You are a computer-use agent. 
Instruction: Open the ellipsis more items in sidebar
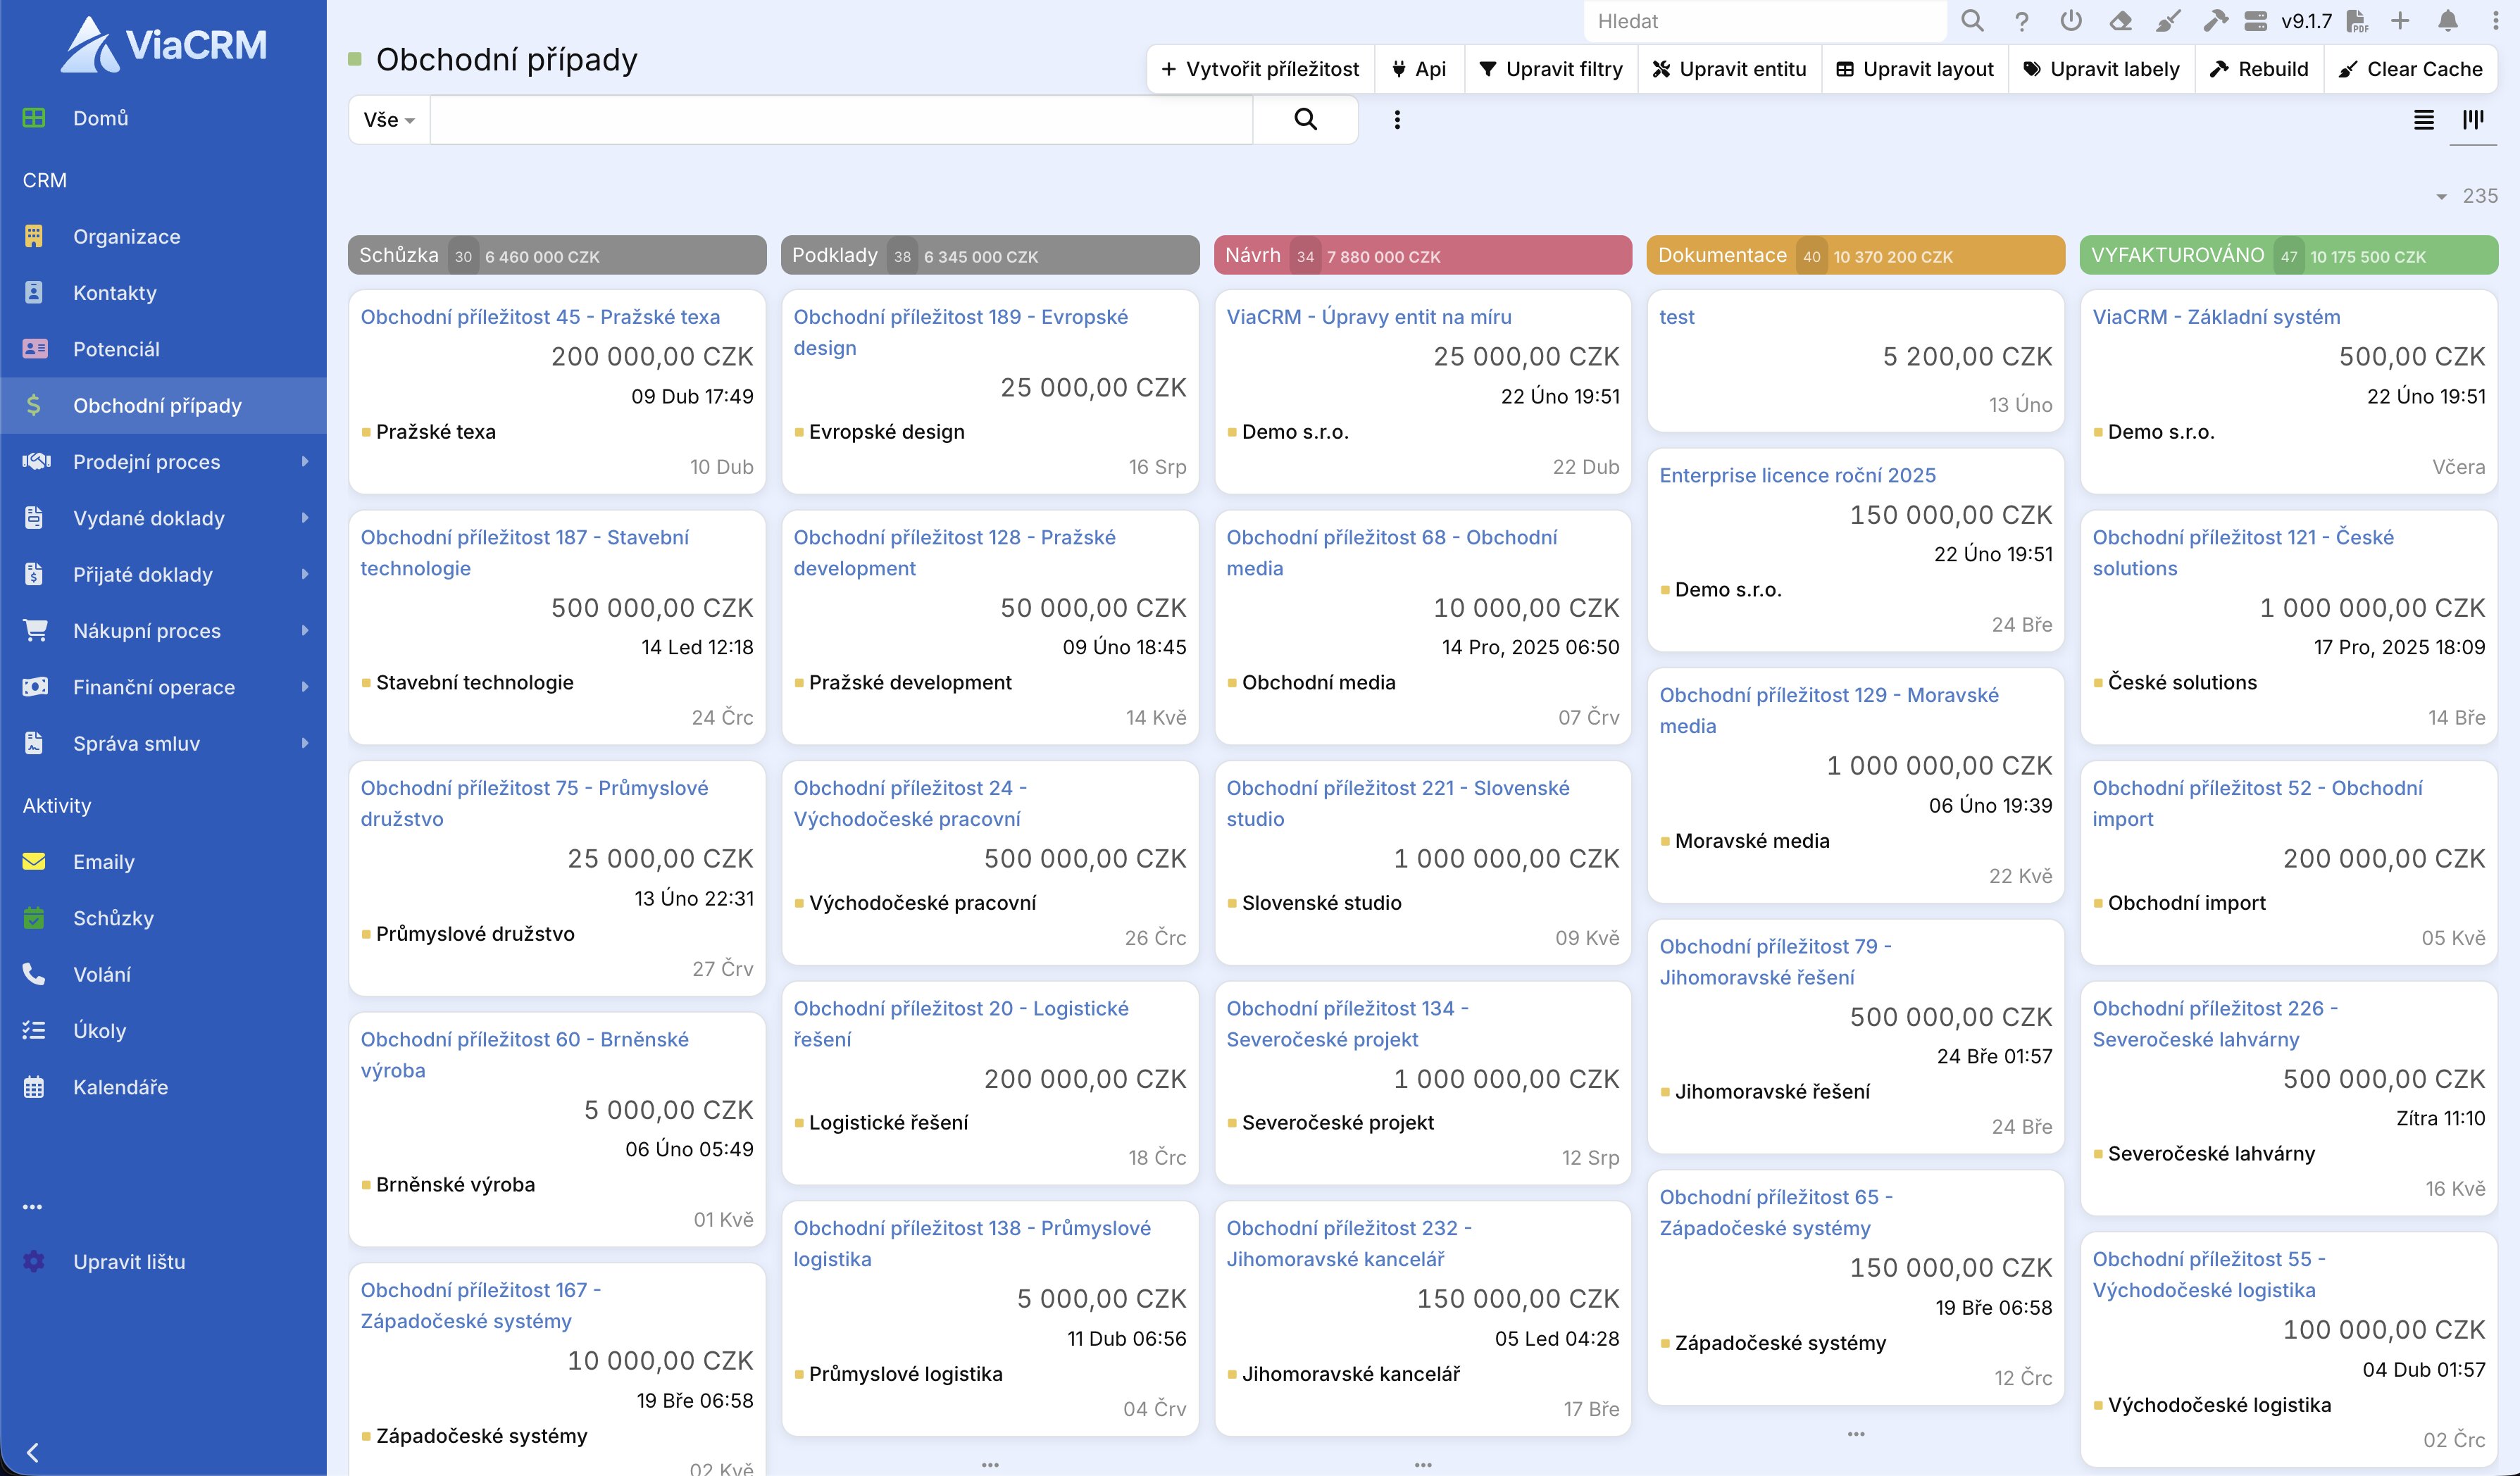tap(33, 1207)
